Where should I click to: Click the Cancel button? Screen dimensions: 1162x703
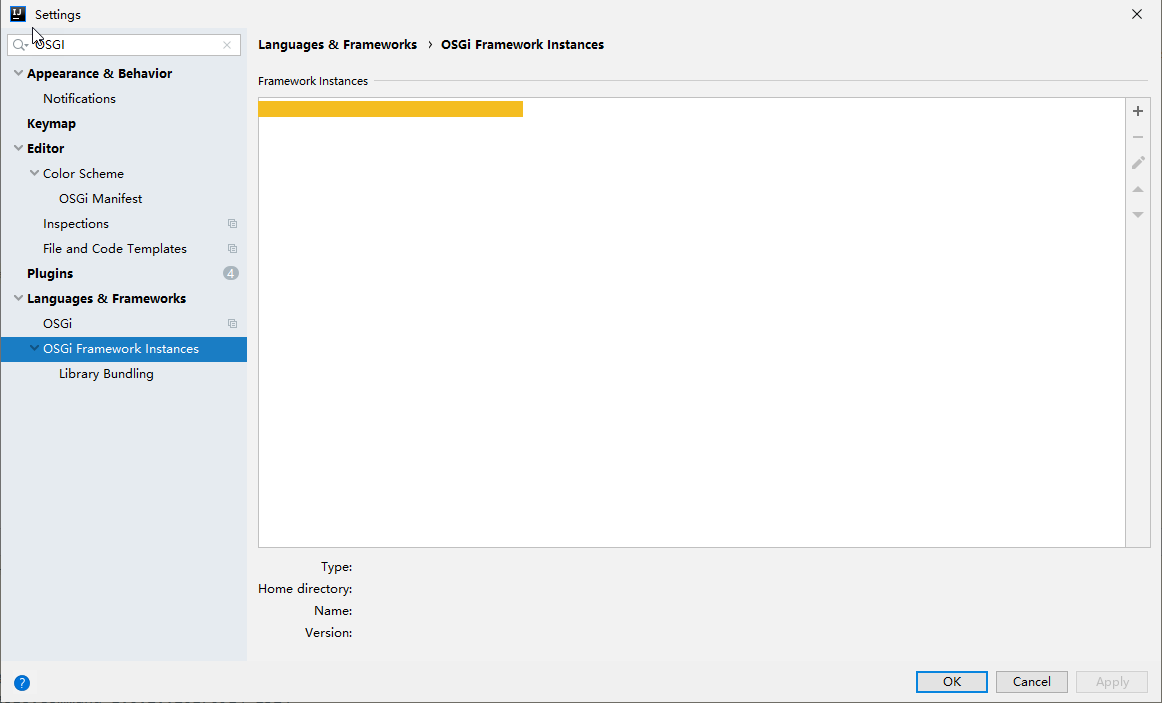click(x=1032, y=682)
